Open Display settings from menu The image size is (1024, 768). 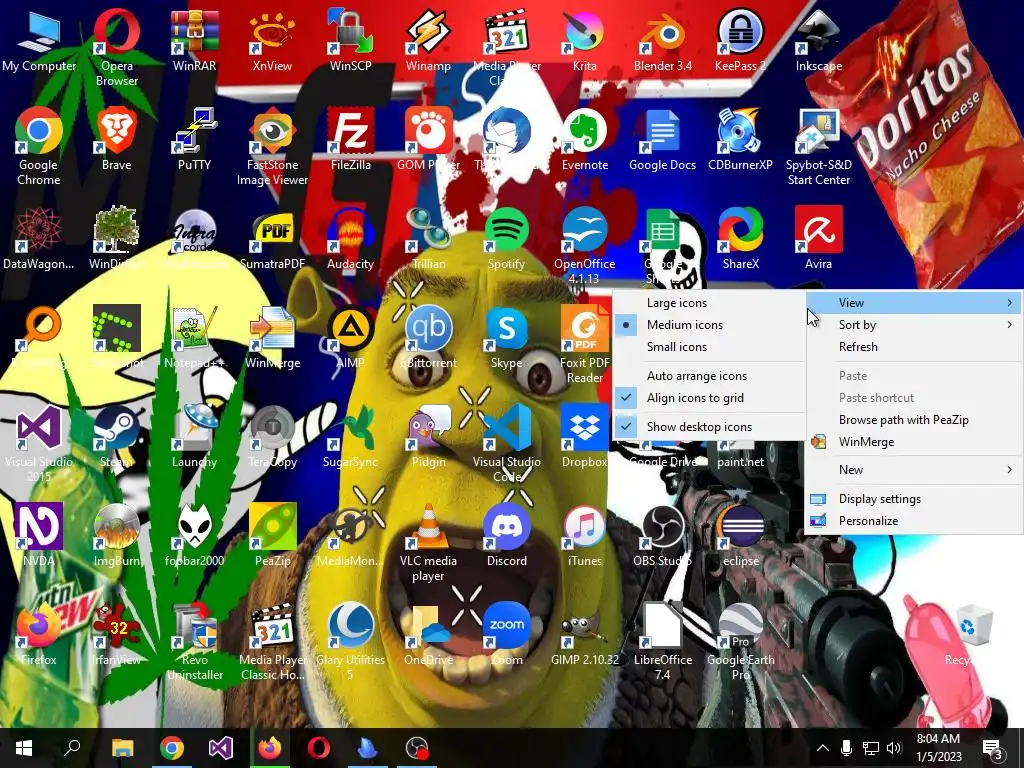(914, 499)
